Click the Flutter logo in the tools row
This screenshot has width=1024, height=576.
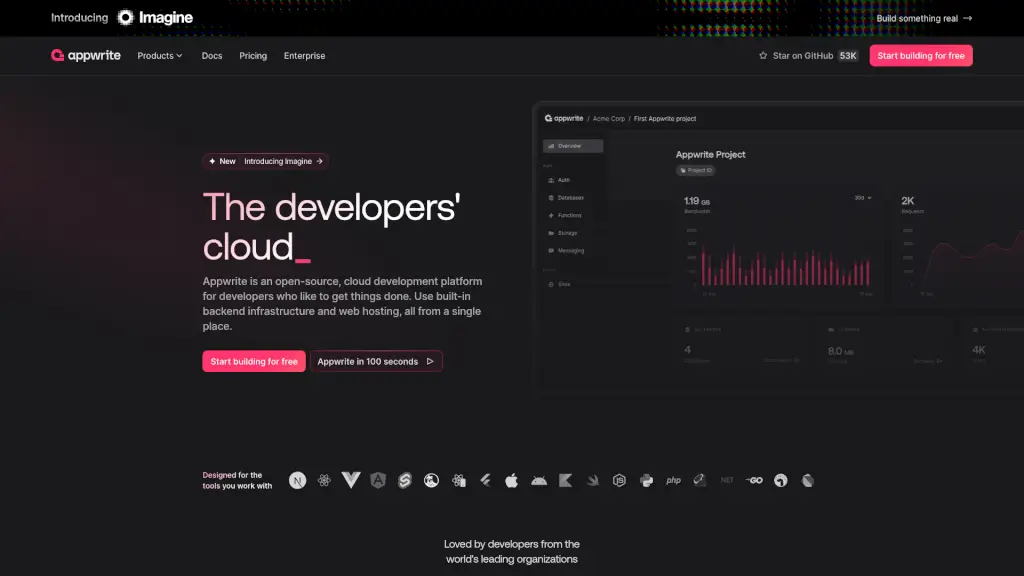pyautogui.click(x=486, y=480)
